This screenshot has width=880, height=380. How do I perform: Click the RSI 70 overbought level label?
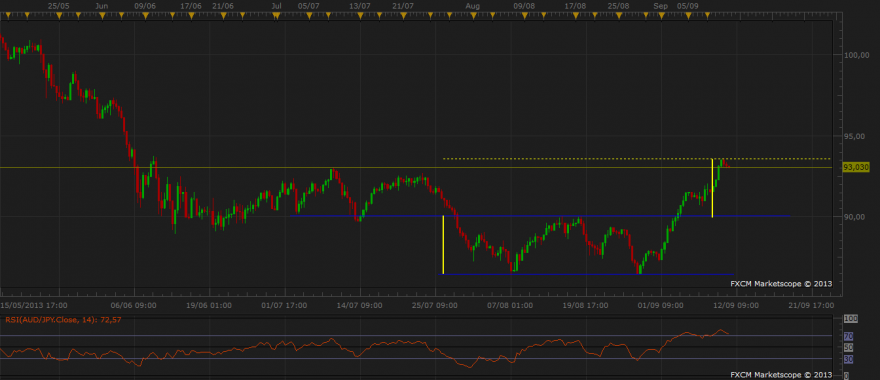[849, 336]
